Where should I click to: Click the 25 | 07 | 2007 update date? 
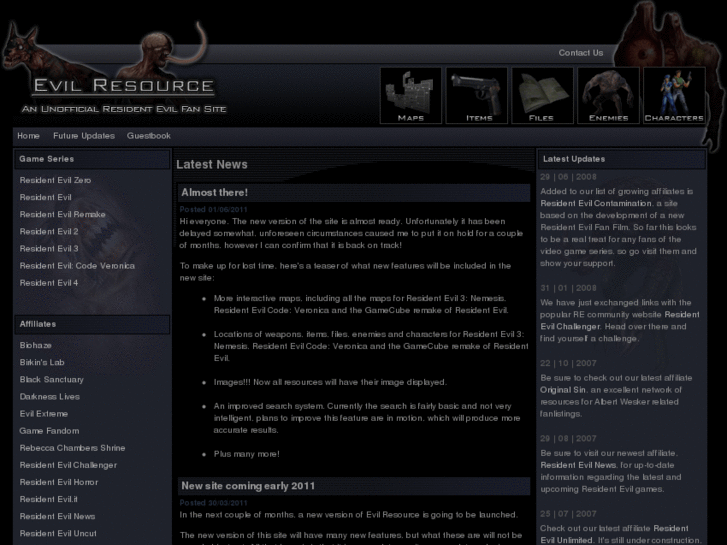[568, 514]
